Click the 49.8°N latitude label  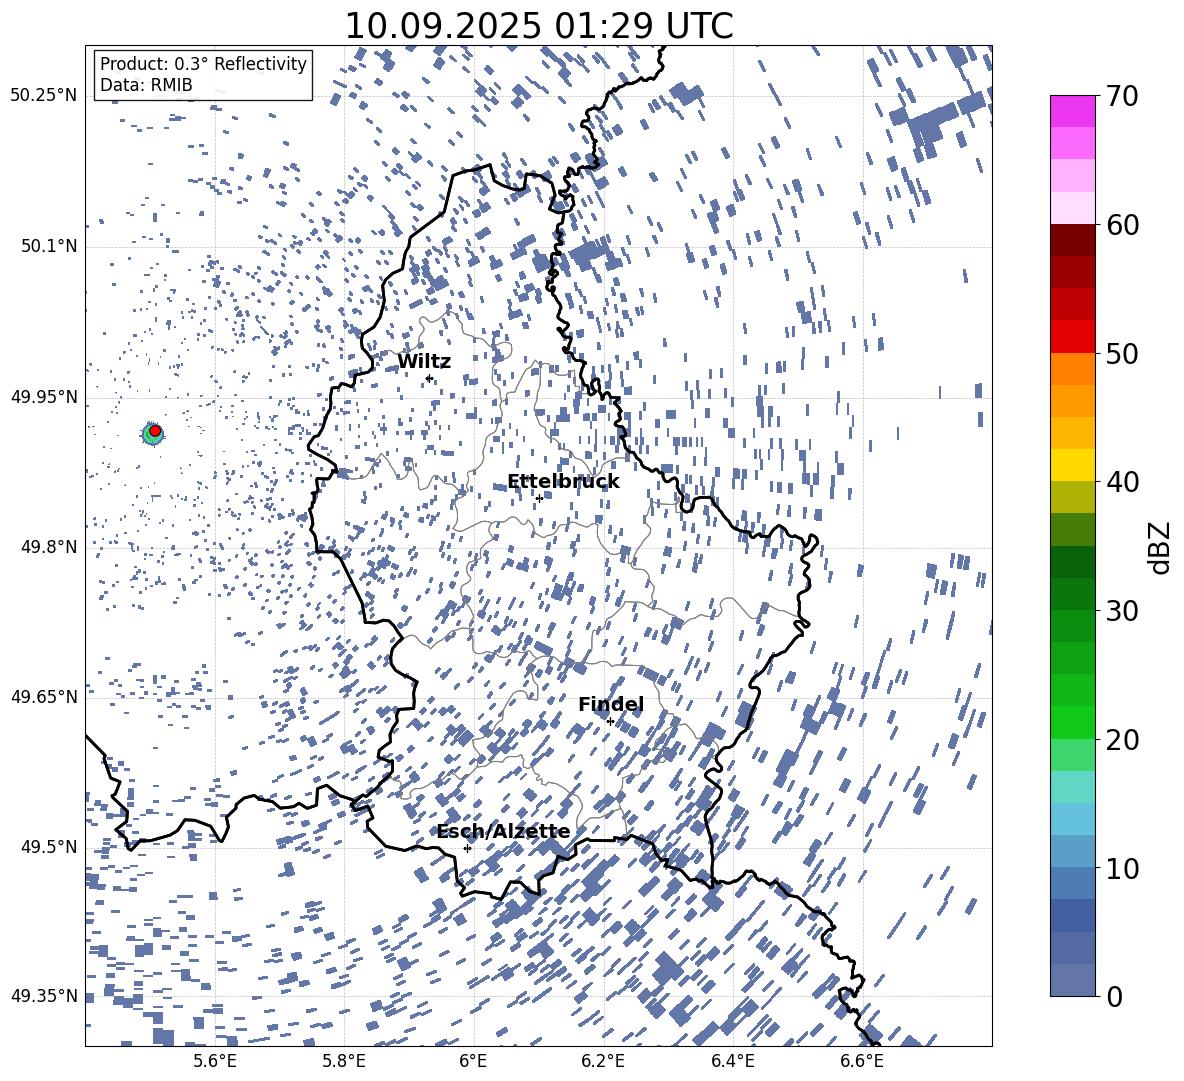[x=49, y=547]
